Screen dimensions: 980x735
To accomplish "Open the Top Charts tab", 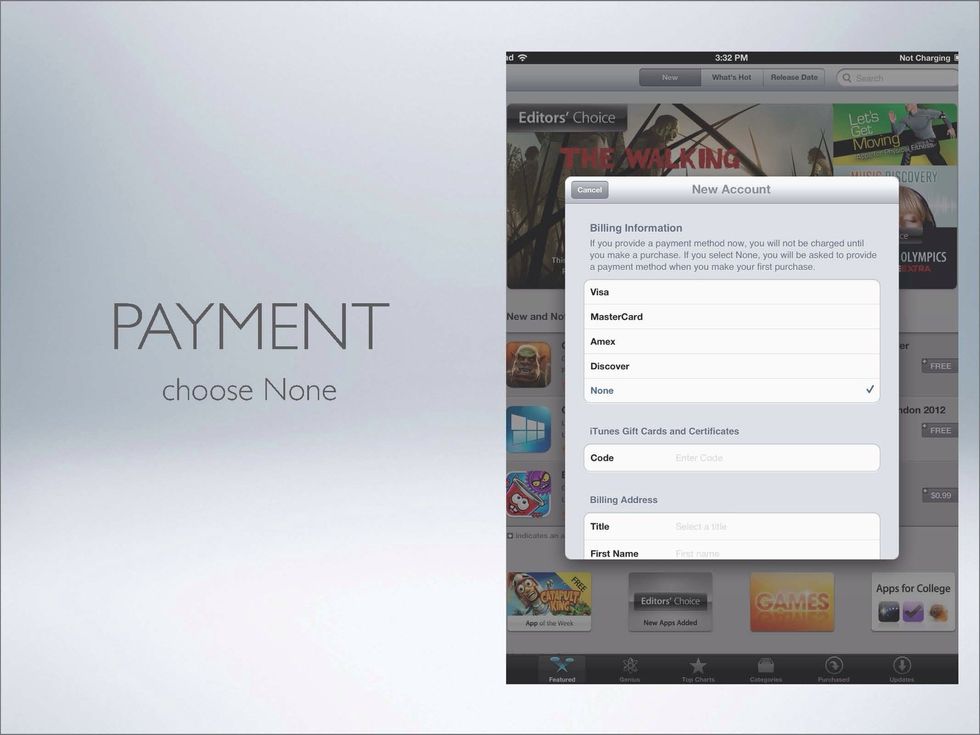I will click(698, 669).
